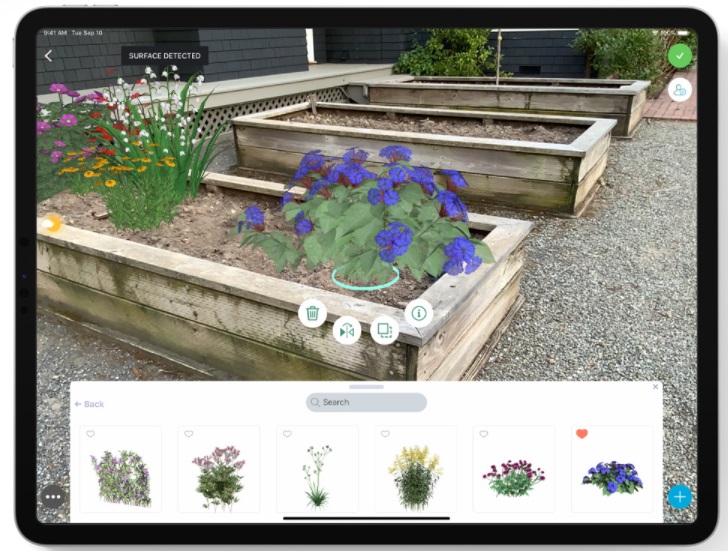Favorite the yellow flowering plant
The image size is (728, 551).
385,434
